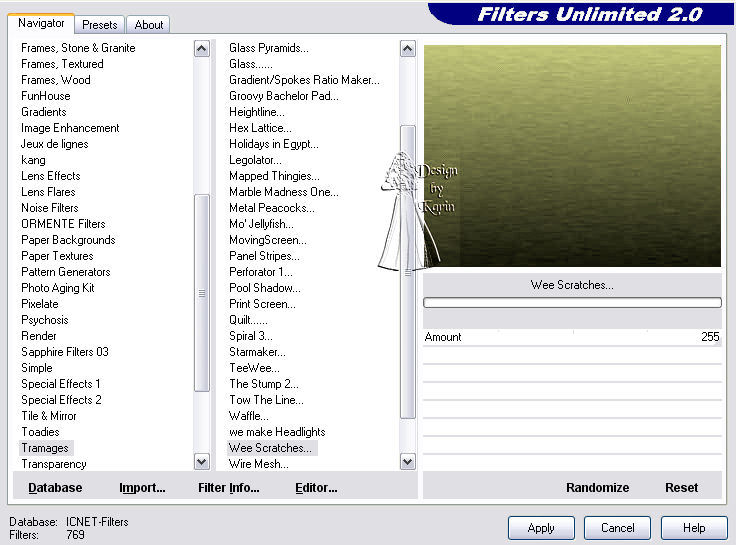
Task: Choose Groovy Bachelor Pad... filter
Action: coord(284,96)
